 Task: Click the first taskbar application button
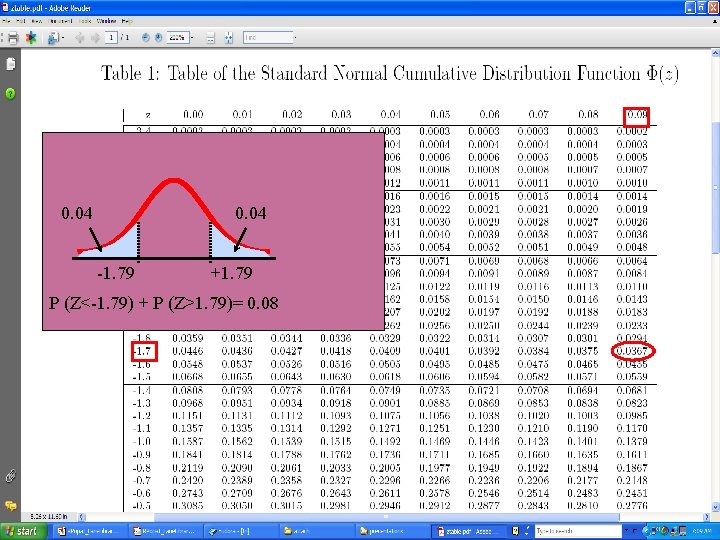90,531
